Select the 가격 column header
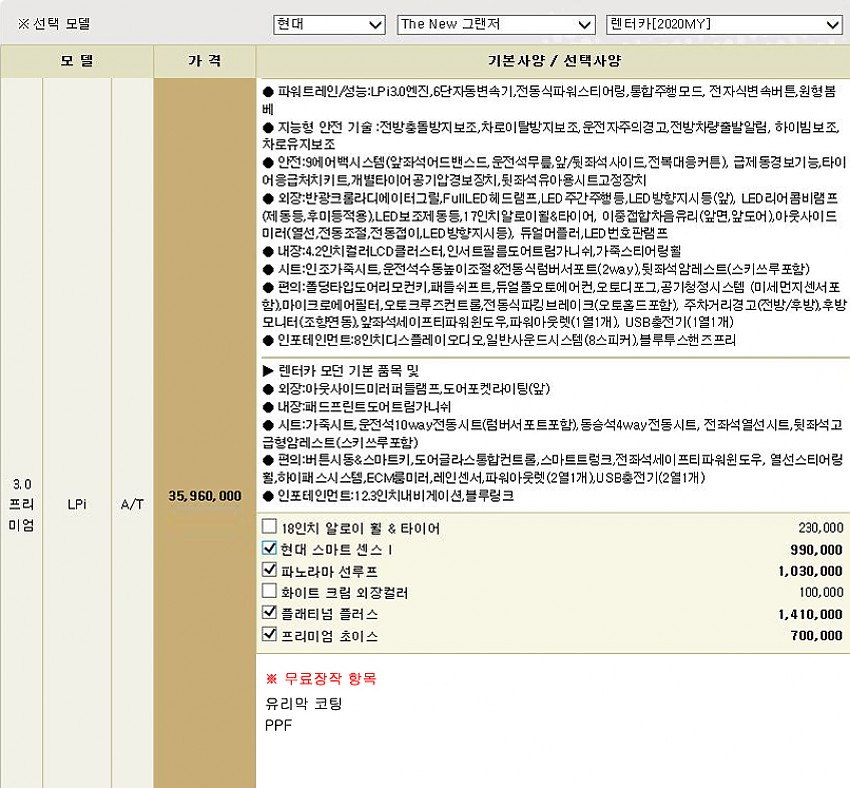 pos(204,60)
